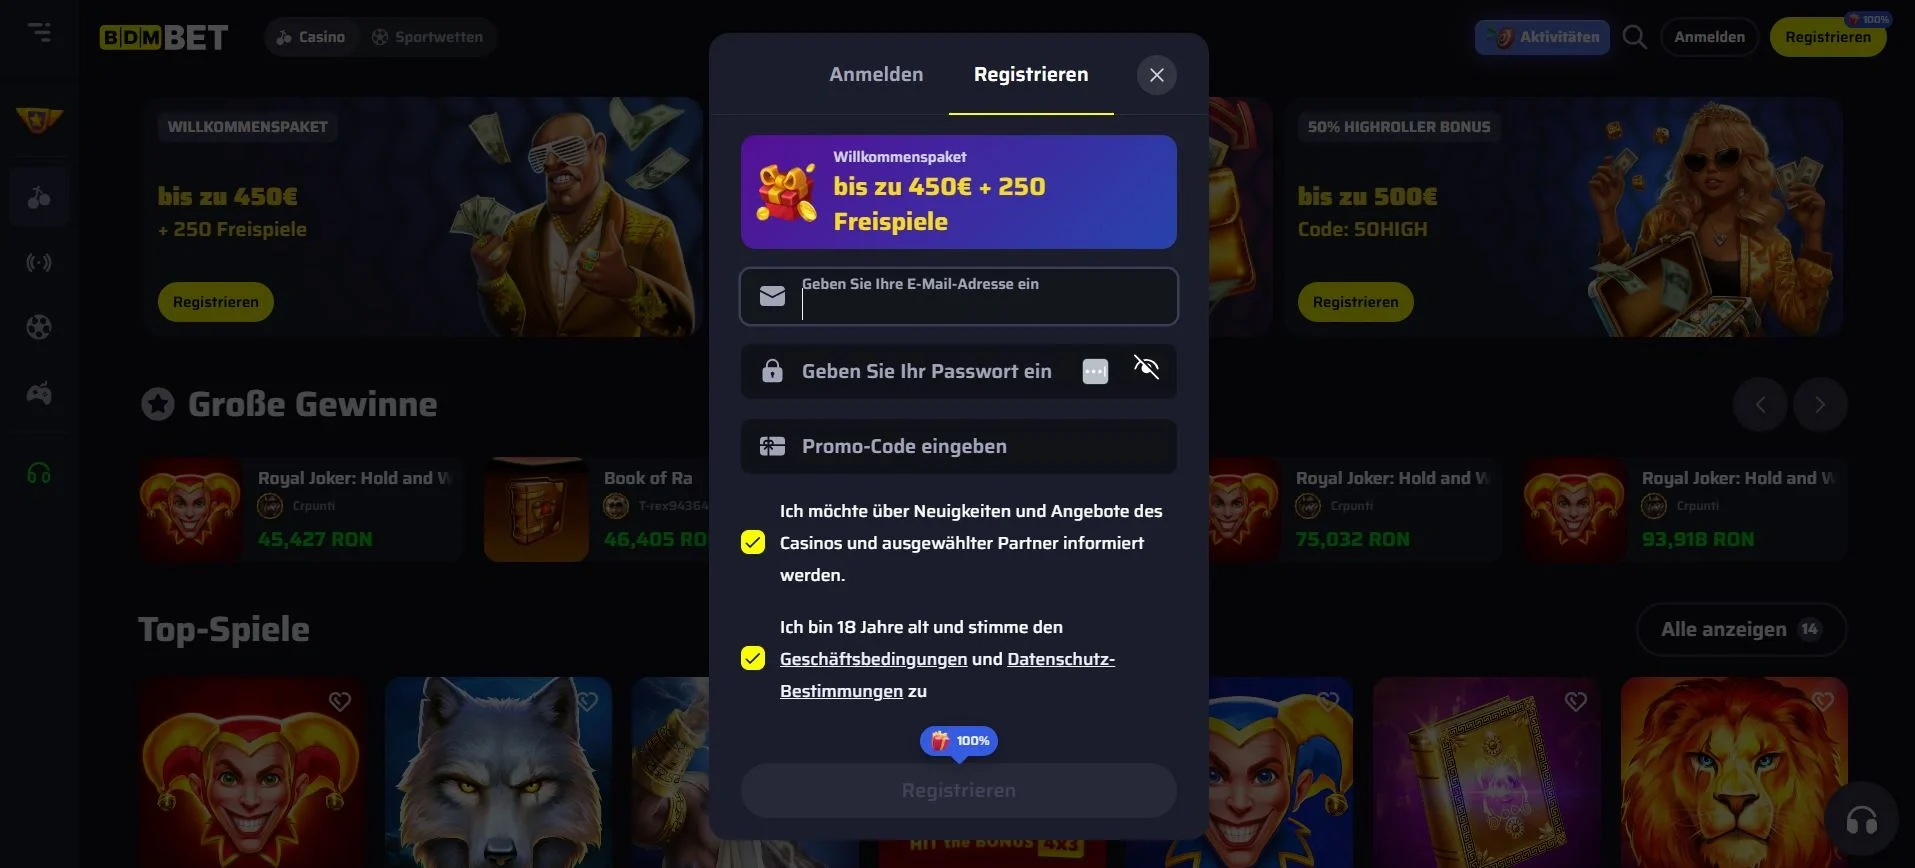Screen dimensions: 1915x868
Task: Open the game controller sidebar icon
Action: [x=39, y=394]
